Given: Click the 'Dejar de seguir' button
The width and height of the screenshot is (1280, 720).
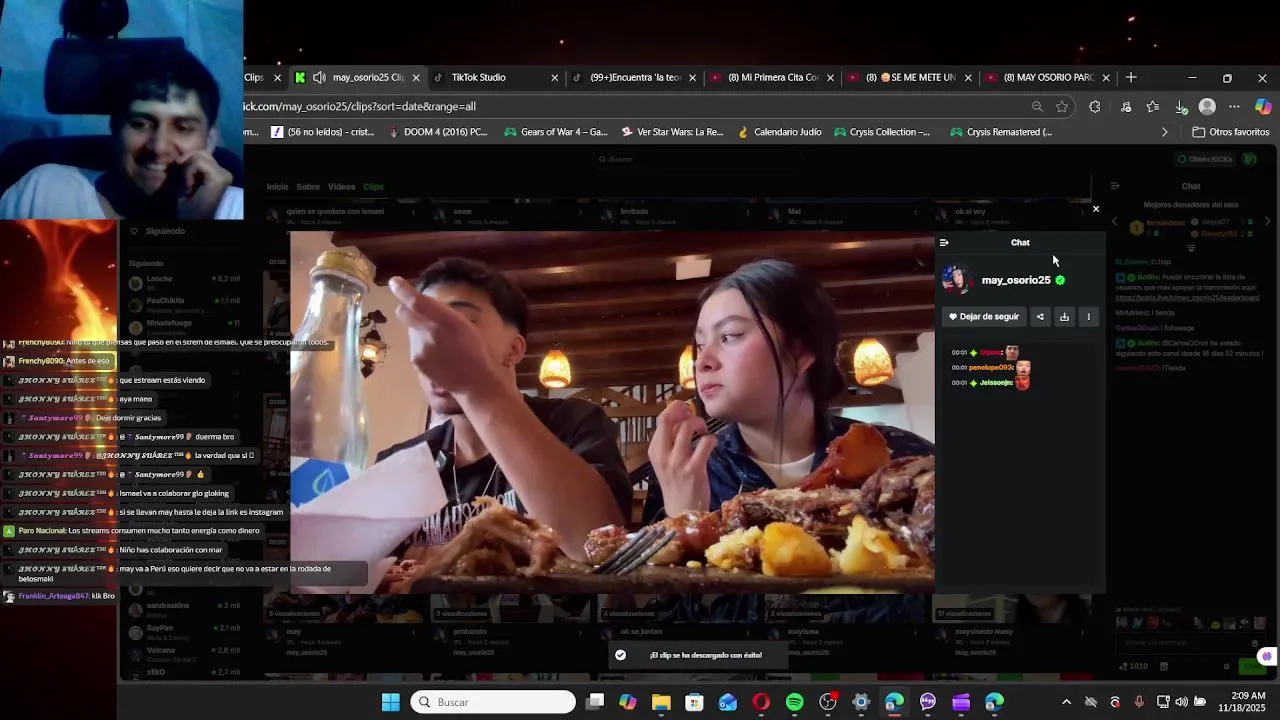Looking at the screenshot, I should [x=984, y=317].
